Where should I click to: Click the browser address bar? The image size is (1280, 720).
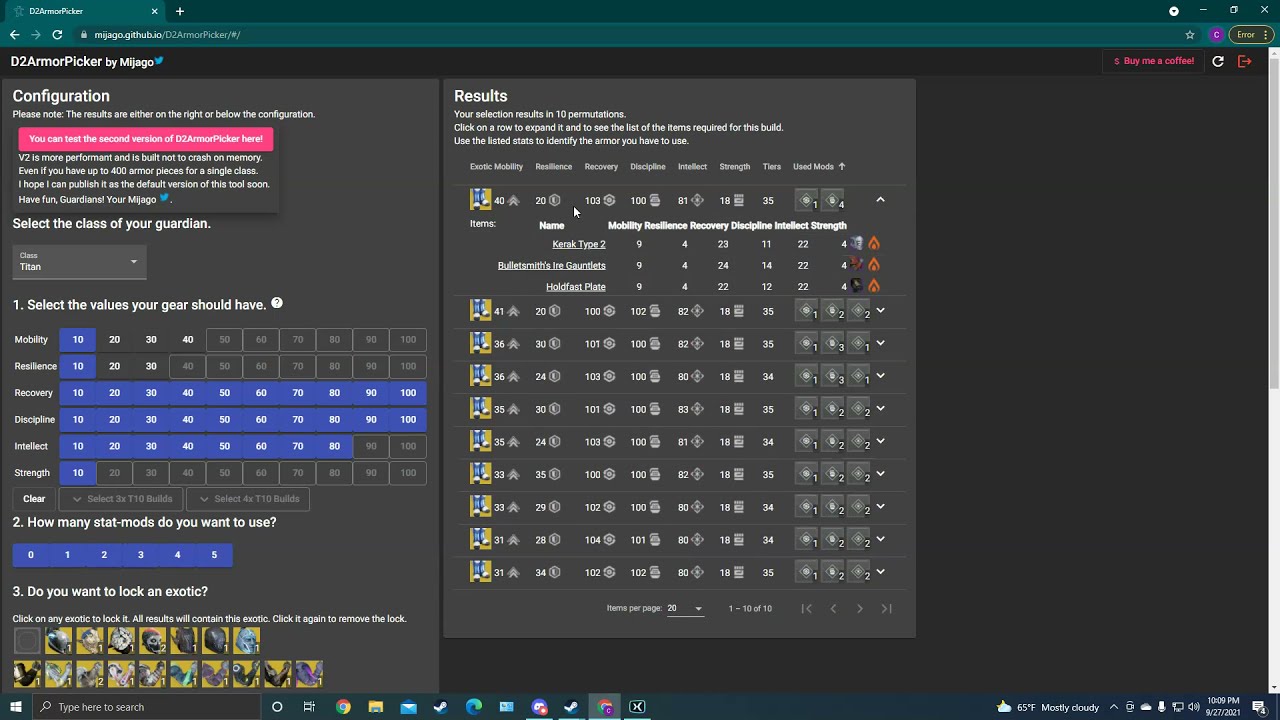[x=630, y=34]
